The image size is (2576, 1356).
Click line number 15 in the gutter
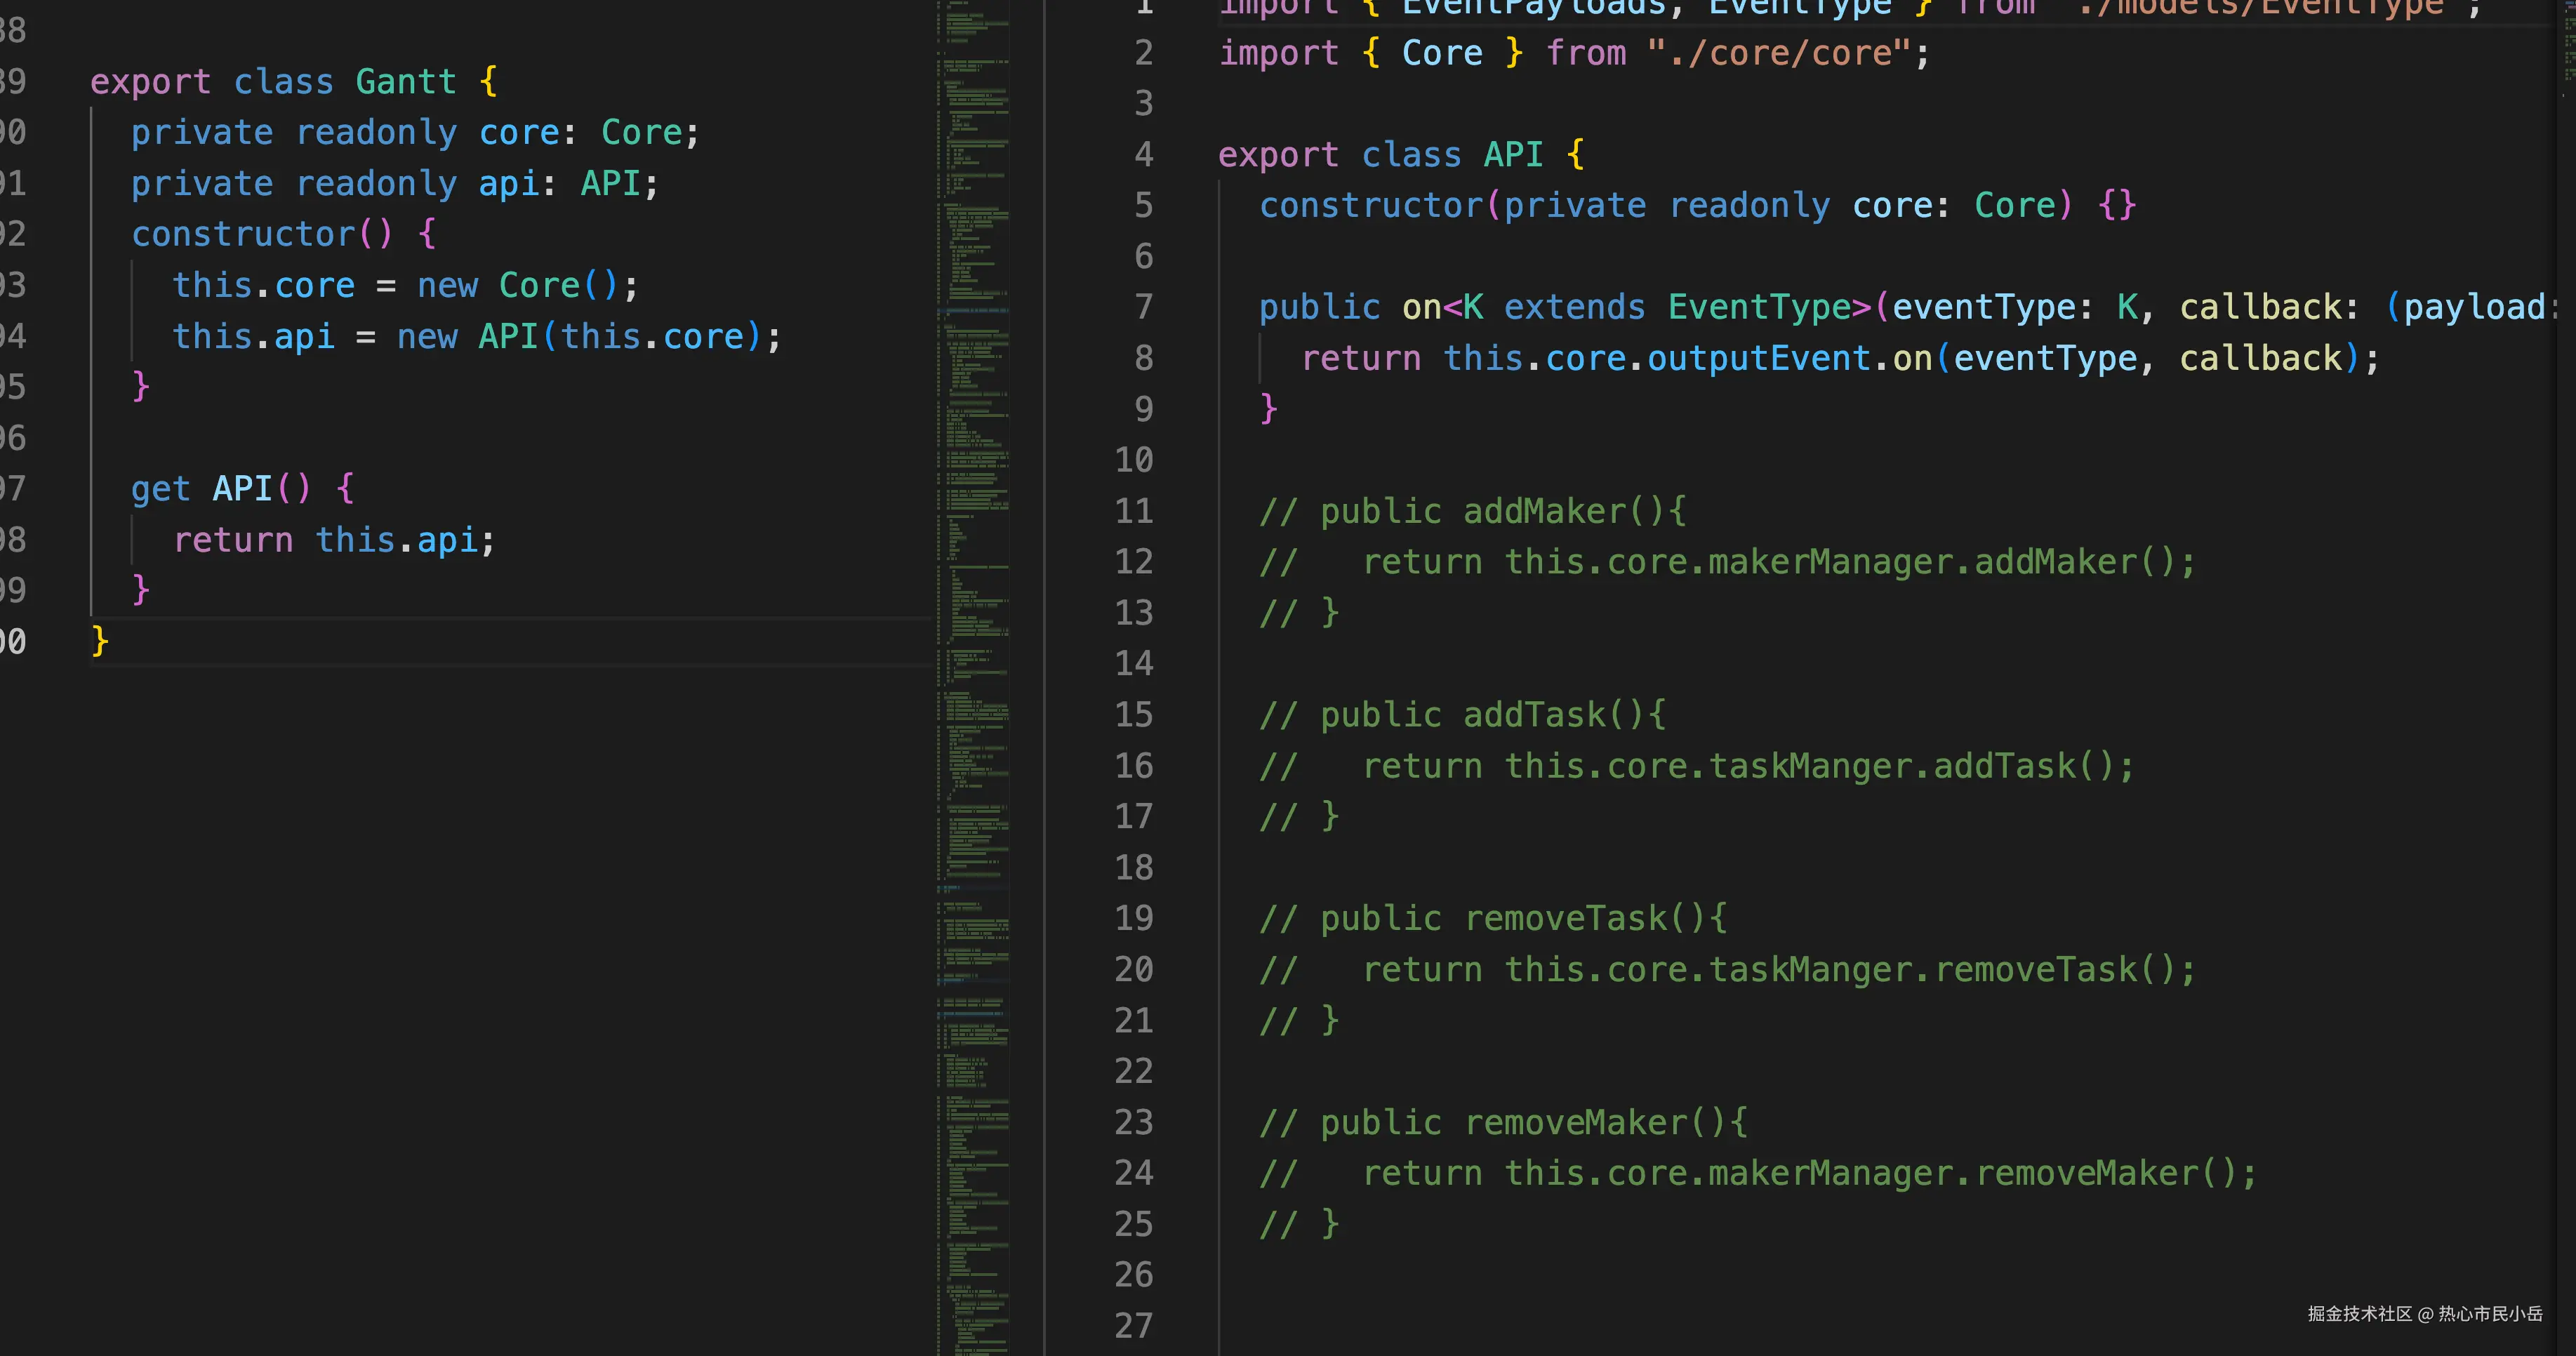pyautogui.click(x=1134, y=714)
